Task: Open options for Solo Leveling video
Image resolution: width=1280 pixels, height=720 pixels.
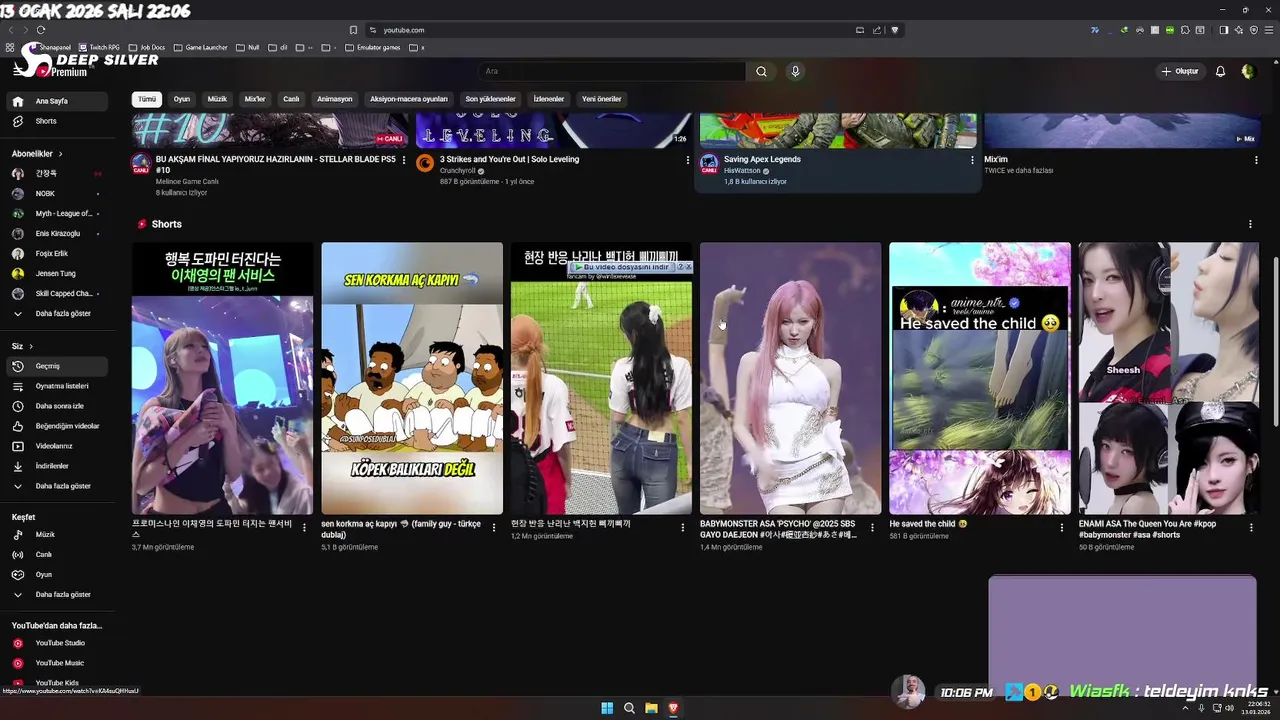Action: pyautogui.click(x=688, y=160)
